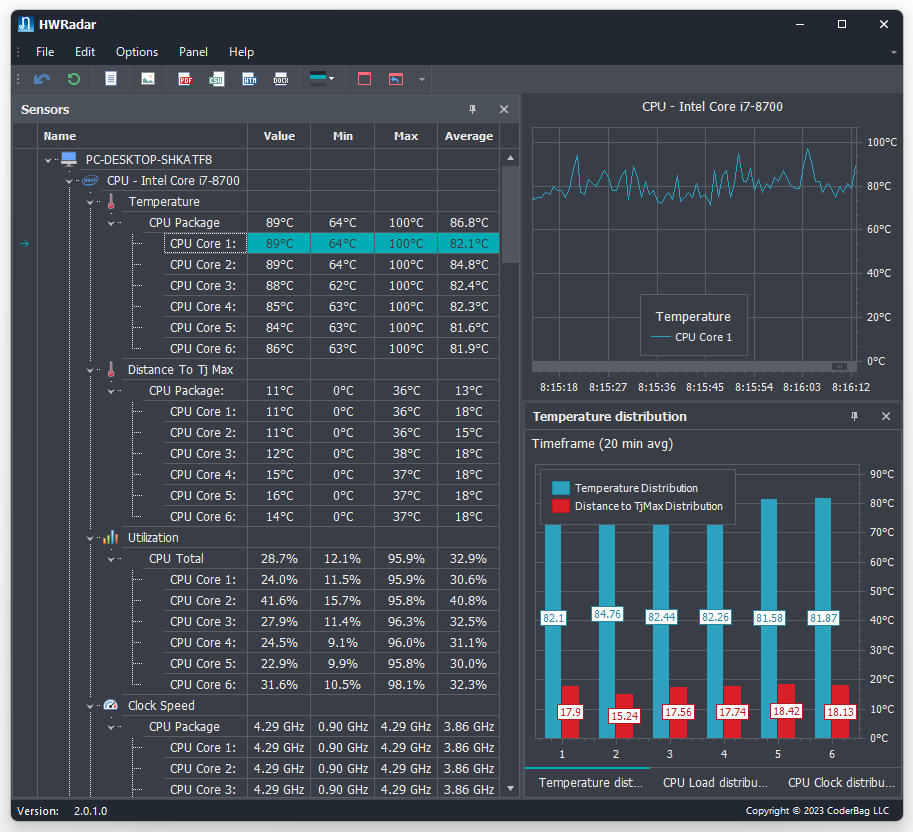The width and height of the screenshot is (913, 832).
Task: Click the bar chart icon beside Utilization
Action: 111,537
